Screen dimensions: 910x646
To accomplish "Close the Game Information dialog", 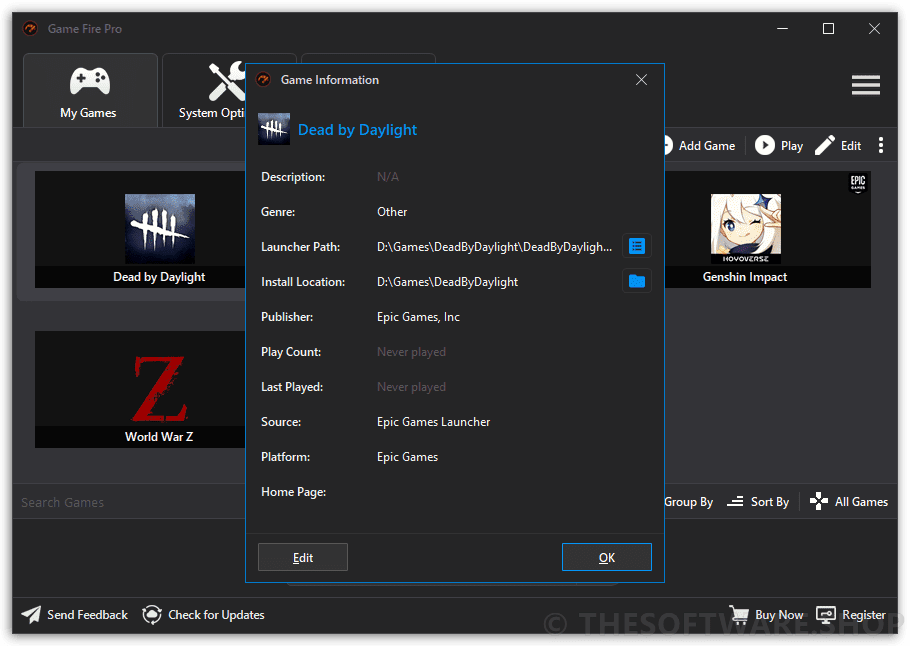I will tap(641, 80).
